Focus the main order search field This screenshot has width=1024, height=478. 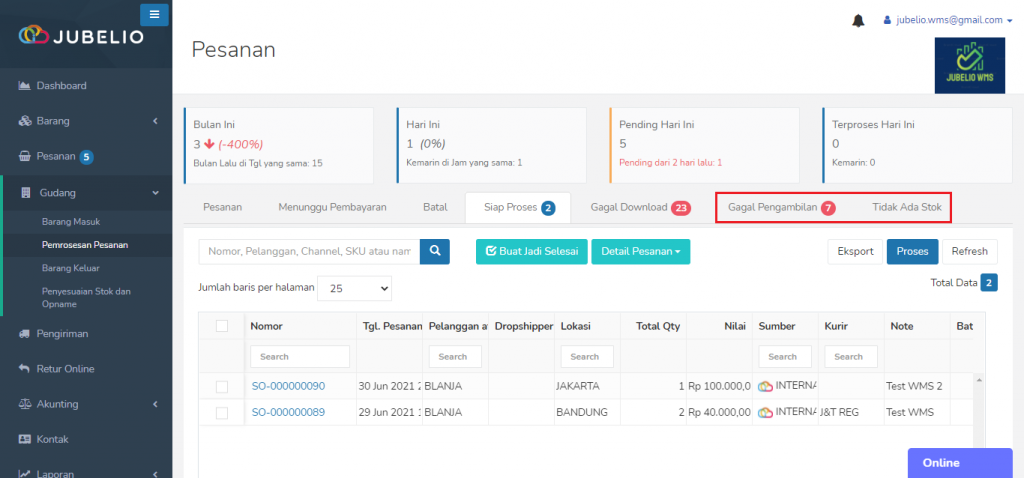point(310,251)
